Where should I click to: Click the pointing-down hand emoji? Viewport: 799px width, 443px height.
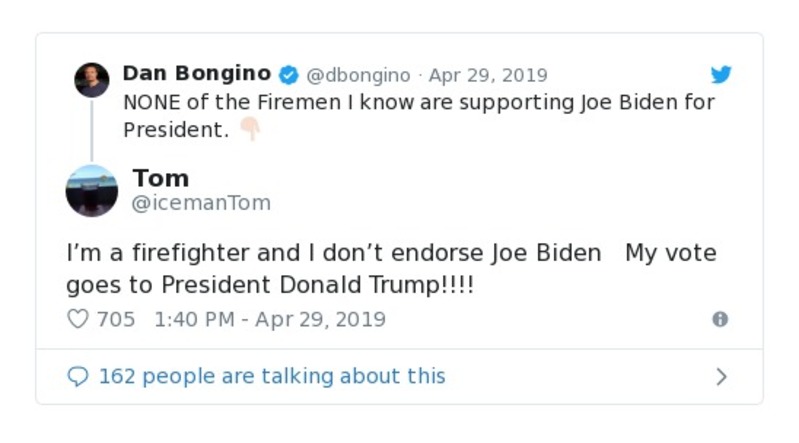[x=249, y=130]
